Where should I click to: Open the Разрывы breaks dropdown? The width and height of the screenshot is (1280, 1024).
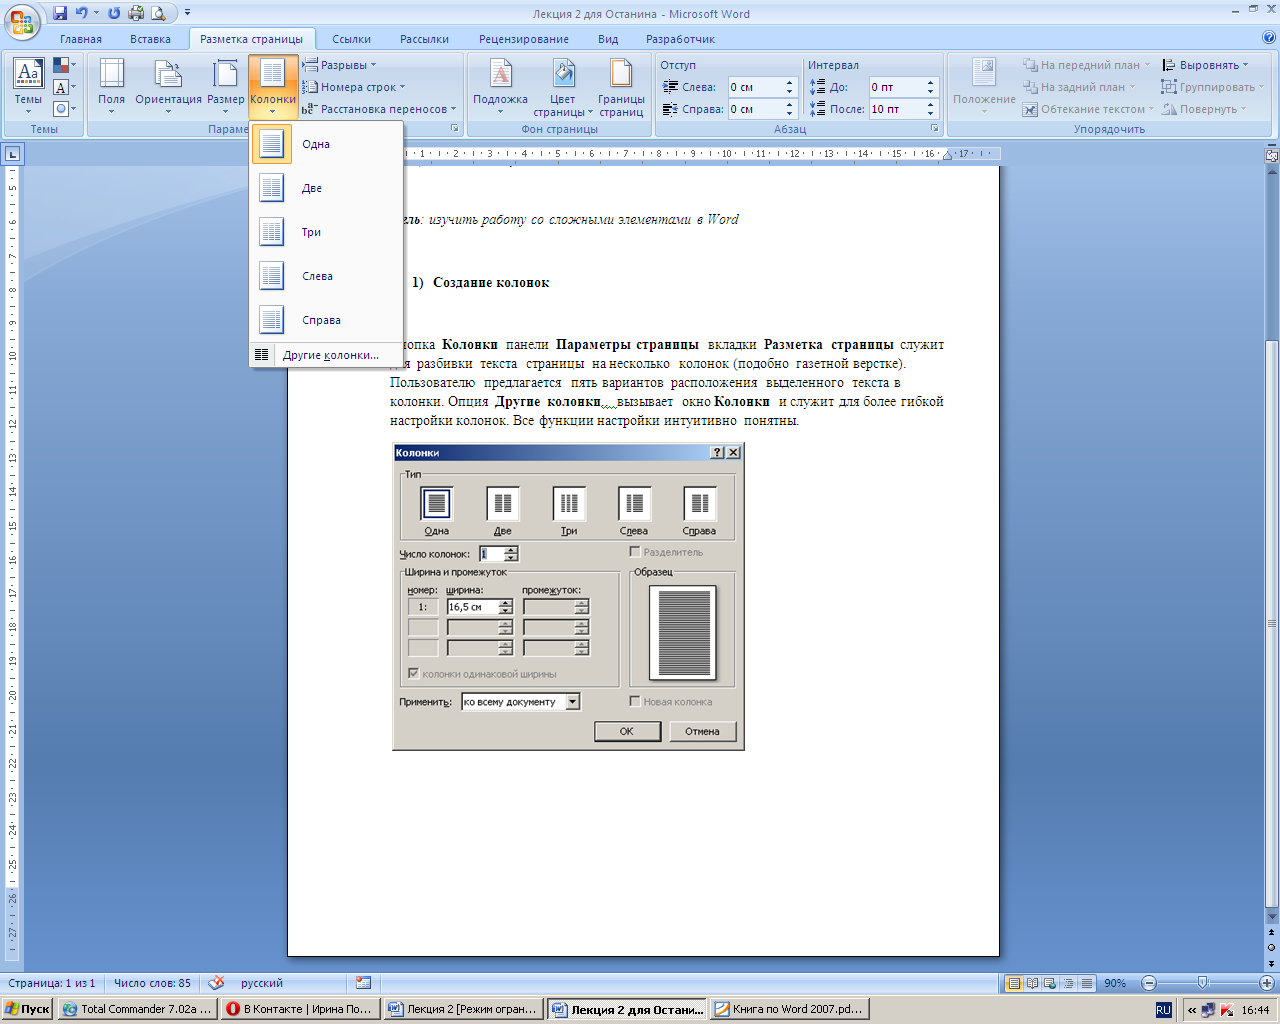pyautogui.click(x=340, y=65)
